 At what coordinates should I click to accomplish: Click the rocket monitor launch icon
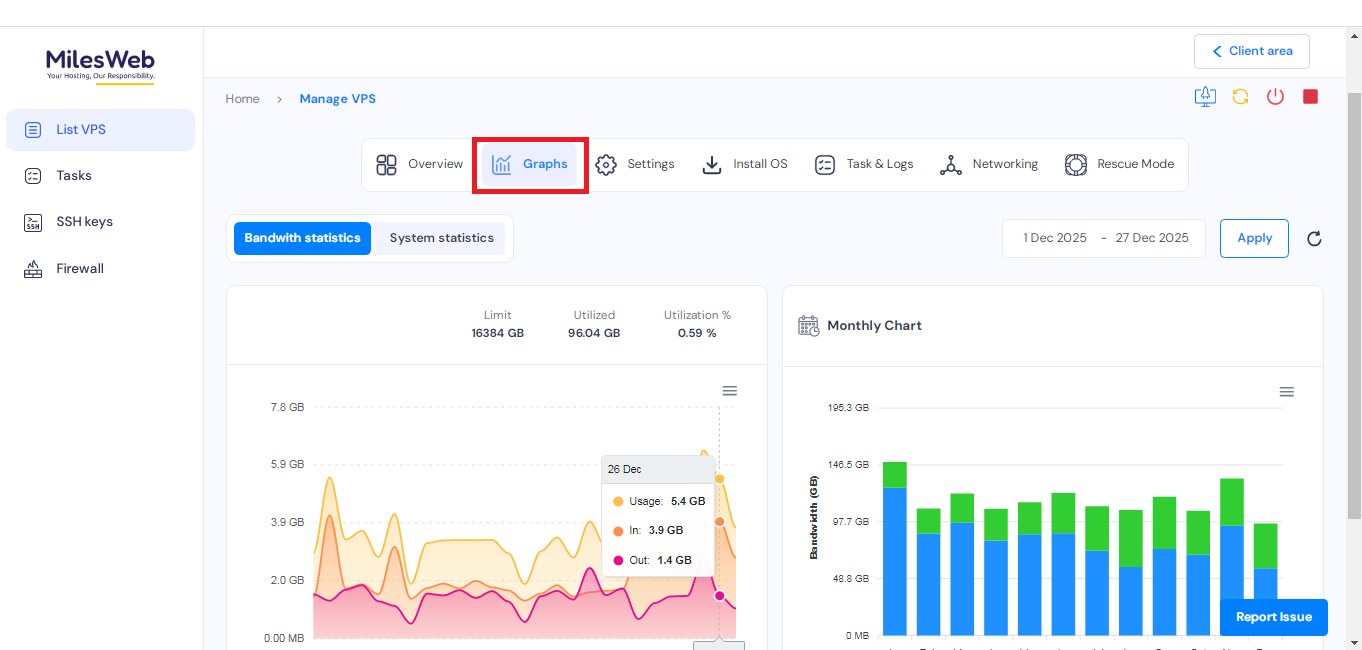point(1205,97)
